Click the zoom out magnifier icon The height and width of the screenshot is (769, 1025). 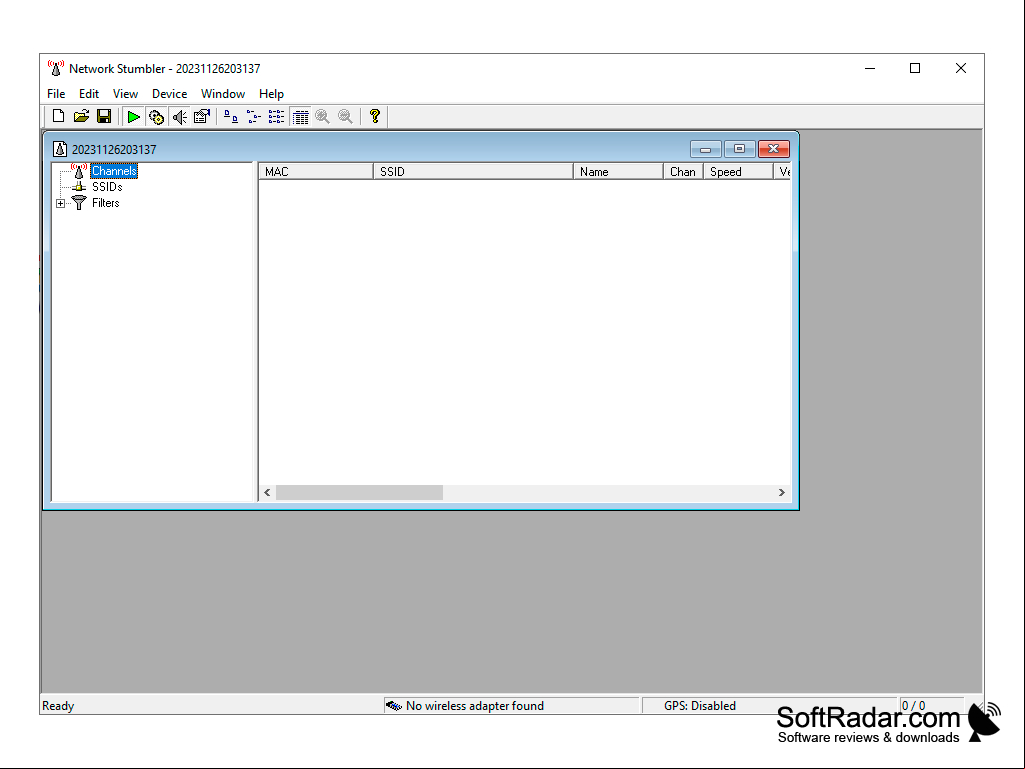(x=345, y=117)
